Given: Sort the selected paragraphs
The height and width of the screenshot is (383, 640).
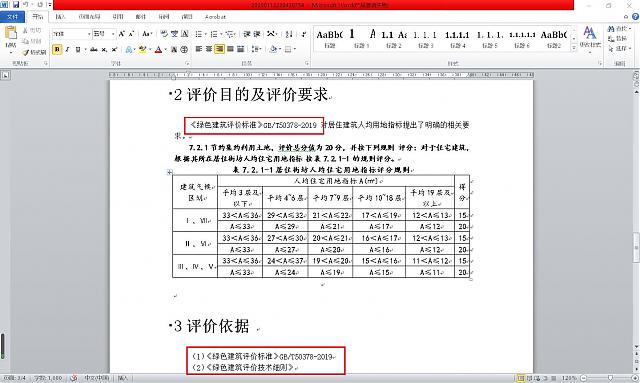Looking at the screenshot, I should (x=289, y=34).
